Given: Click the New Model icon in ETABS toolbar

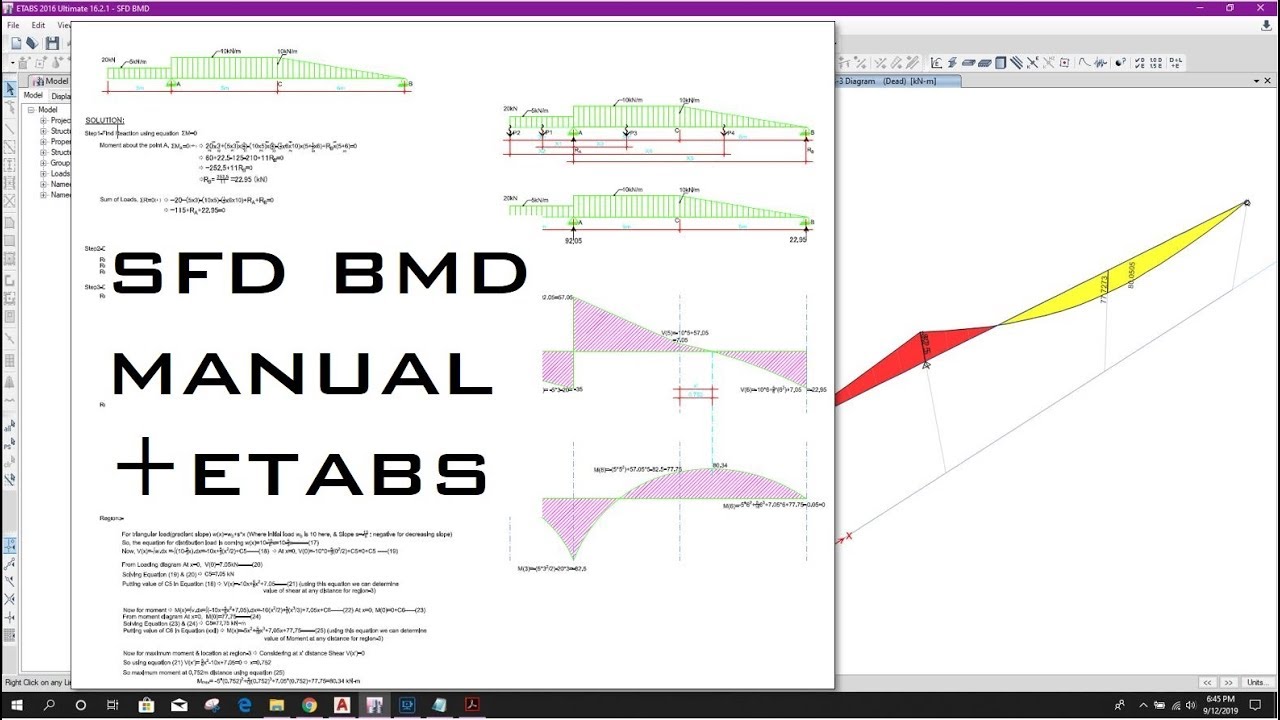Looking at the screenshot, I should click(16, 43).
